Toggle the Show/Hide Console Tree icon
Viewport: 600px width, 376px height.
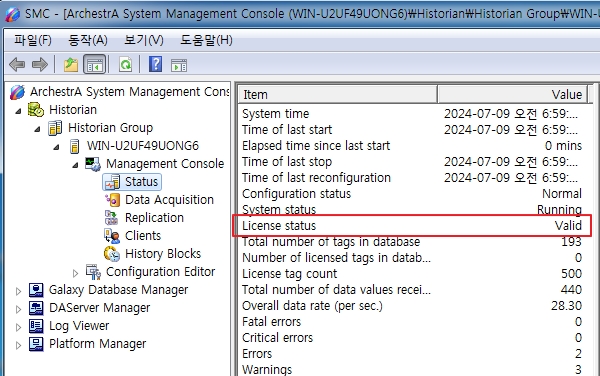coord(95,65)
